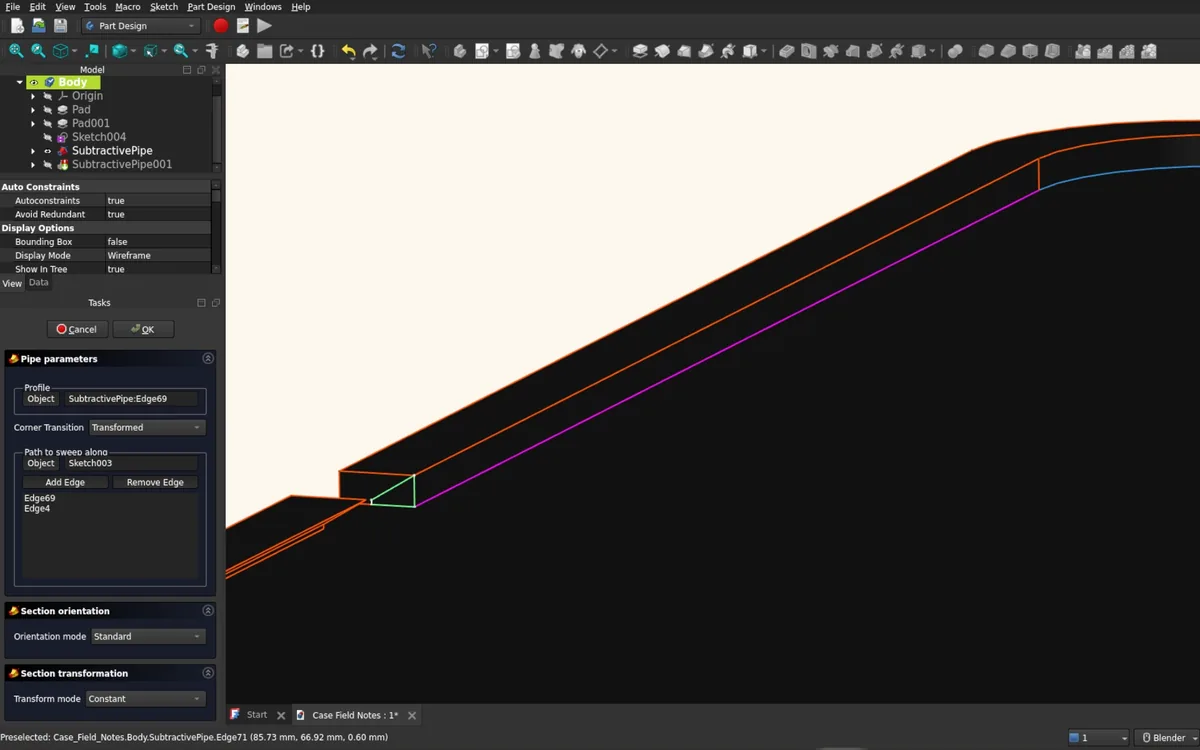Refresh recompute document icon

click(398, 51)
